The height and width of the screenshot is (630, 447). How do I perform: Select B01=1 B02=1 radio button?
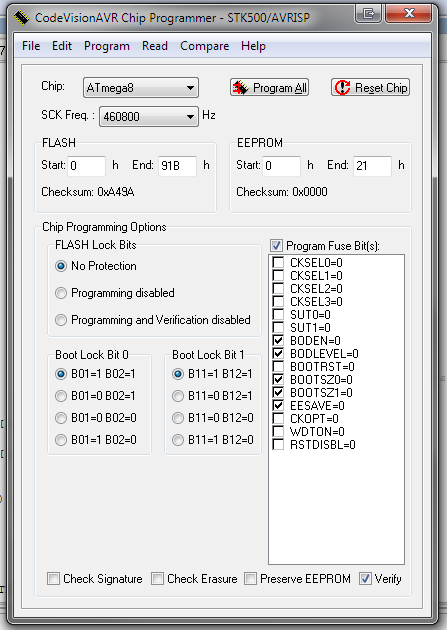click(61, 374)
